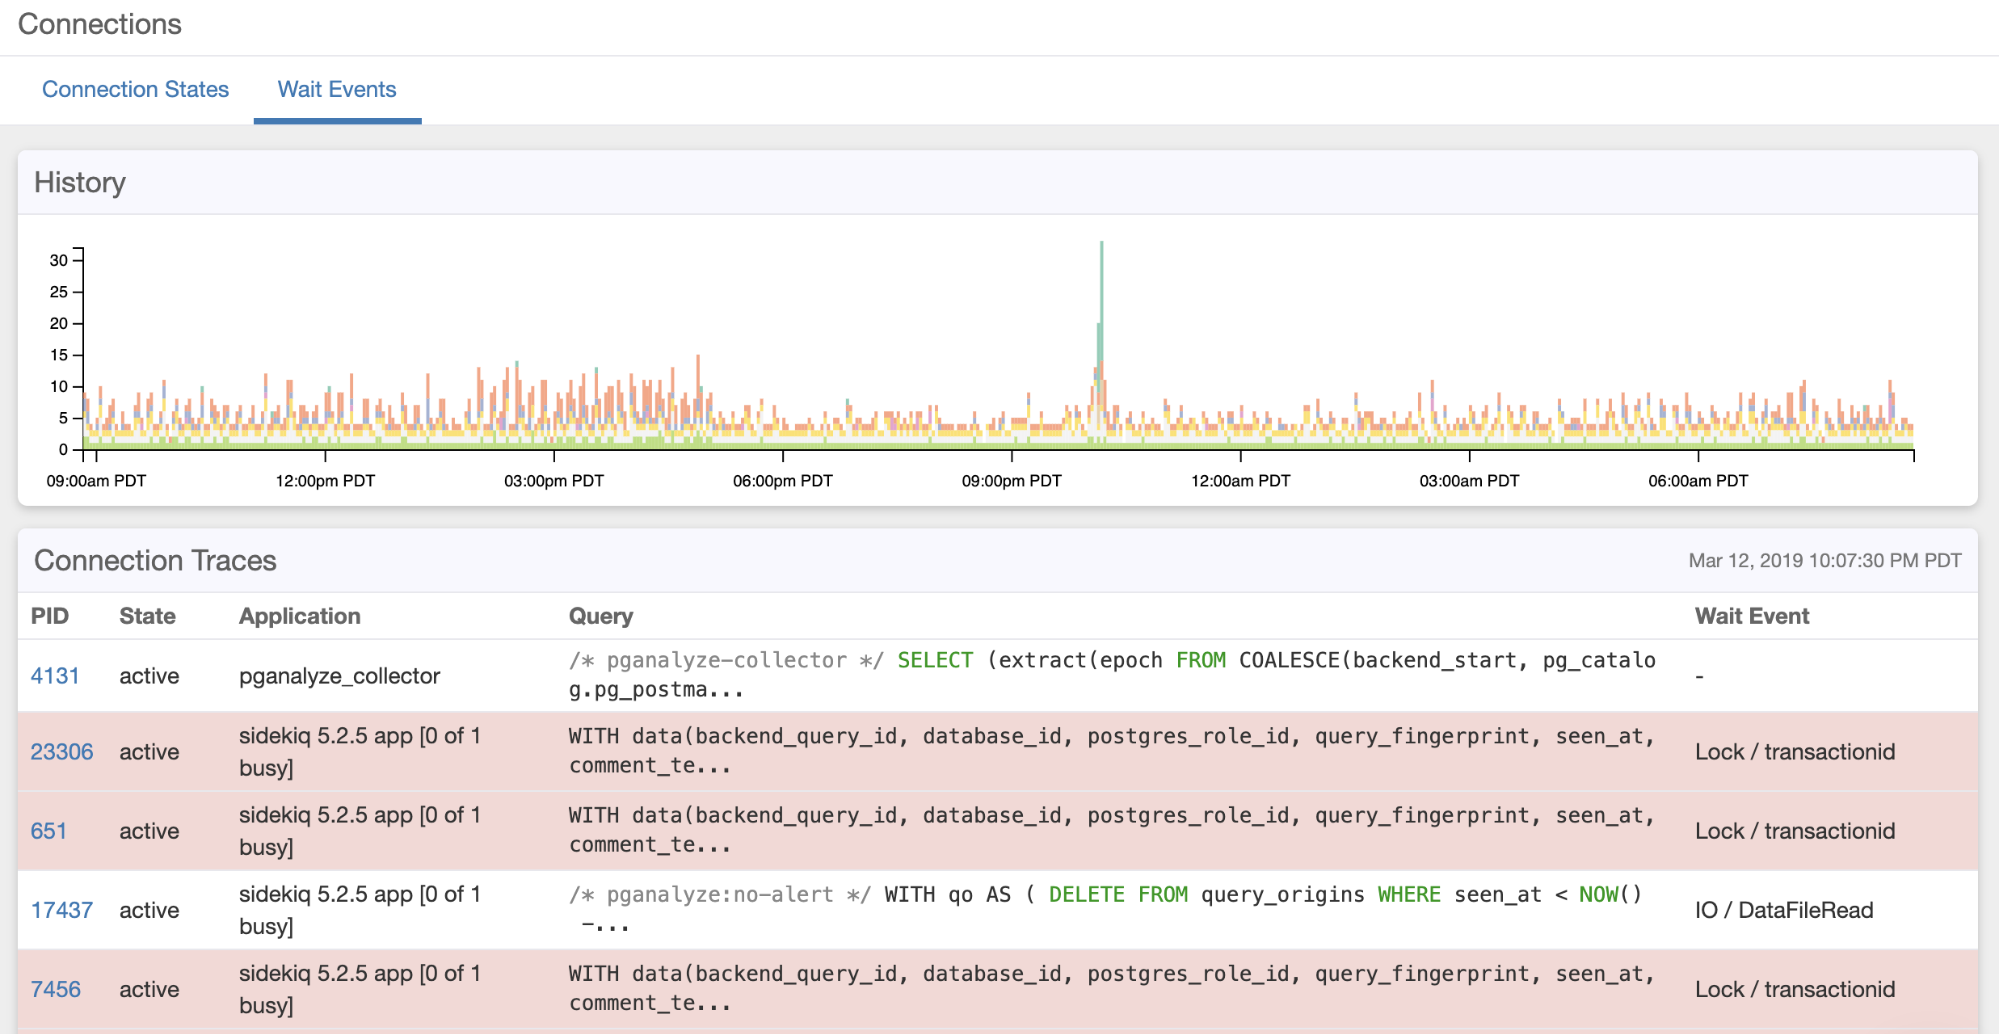Image resolution: width=1999 pixels, height=1035 pixels.
Task: Switch to the Connection States tab
Action: point(135,89)
